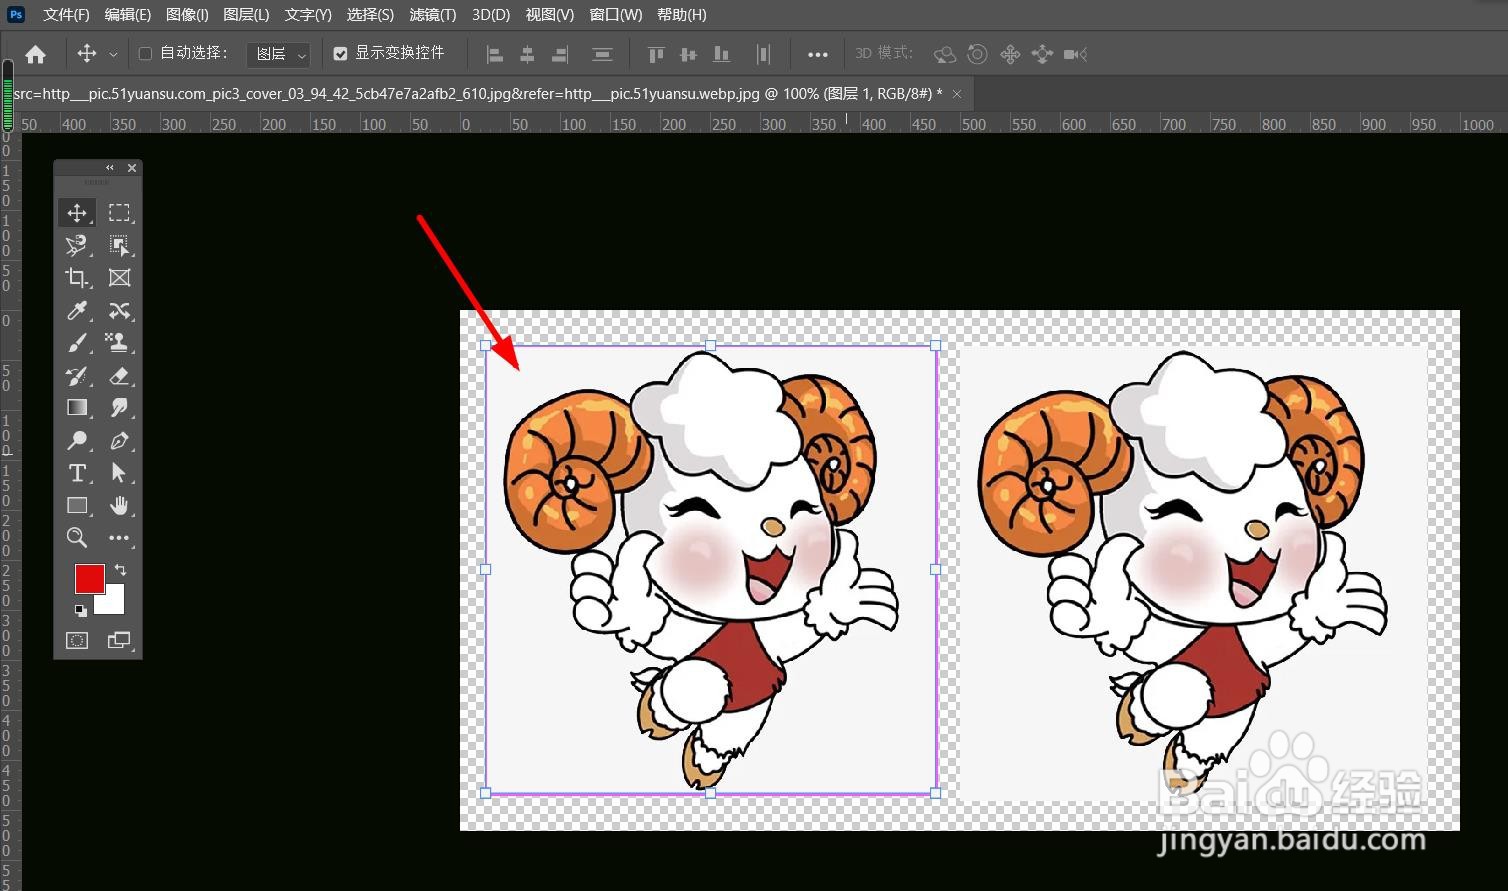The height and width of the screenshot is (891, 1508).
Task: Select the Gradient tool
Action: coord(77,408)
